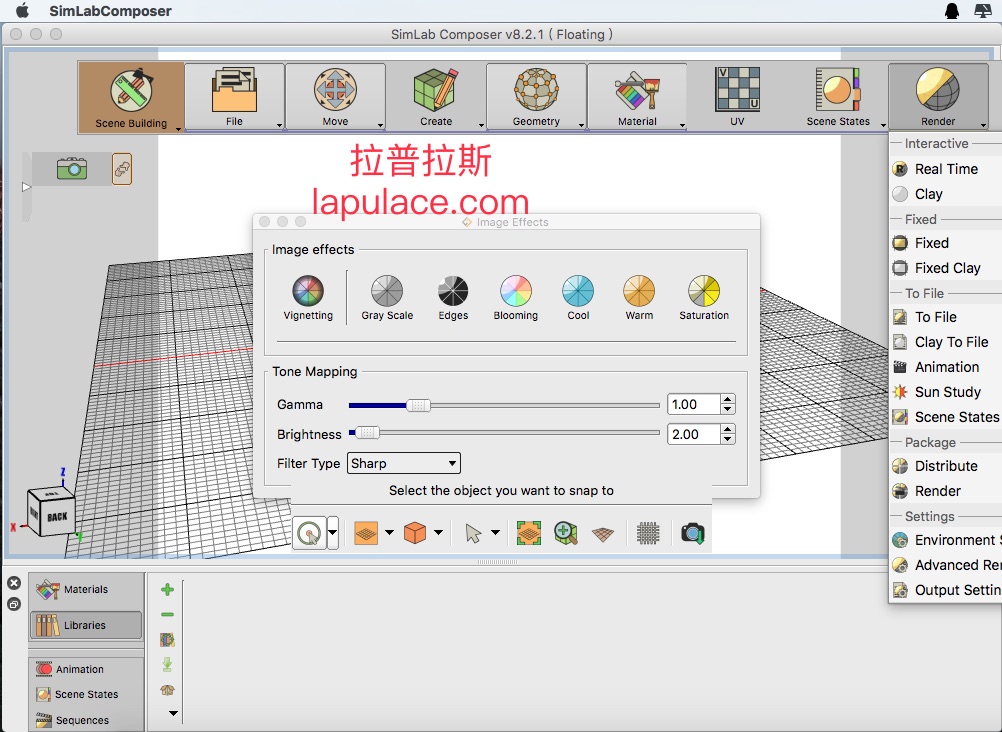Image resolution: width=1002 pixels, height=732 pixels.
Task: Apply the Warm color effect
Action: 639,298
